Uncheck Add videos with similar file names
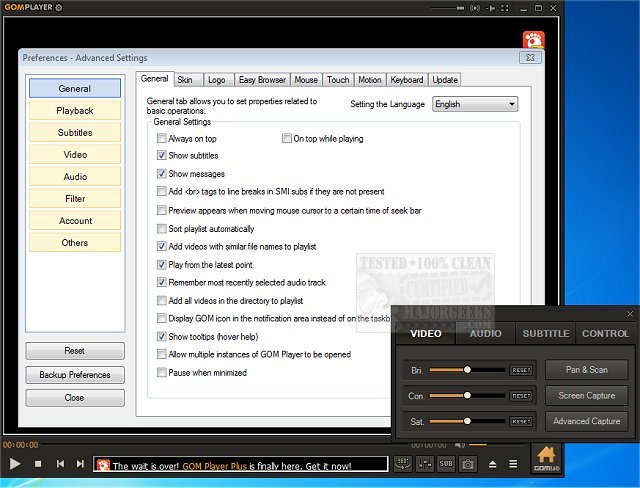 [162, 246]
